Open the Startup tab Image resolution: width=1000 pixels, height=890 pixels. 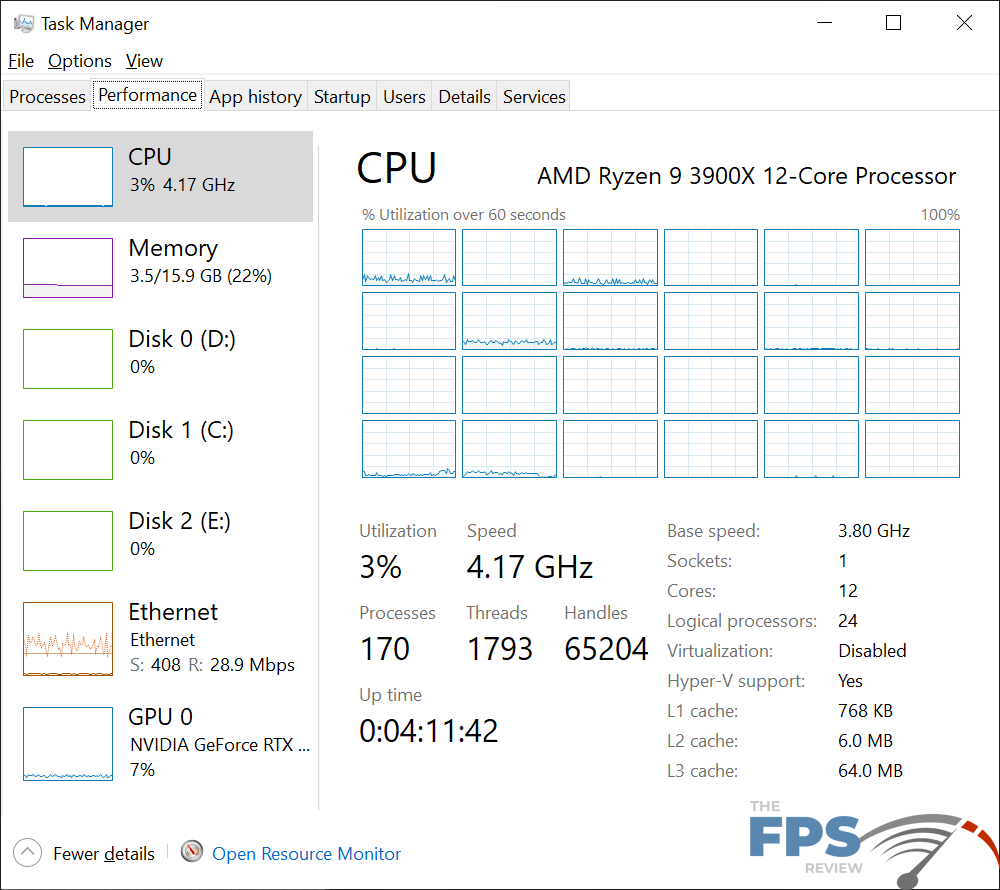pos(342,96)
